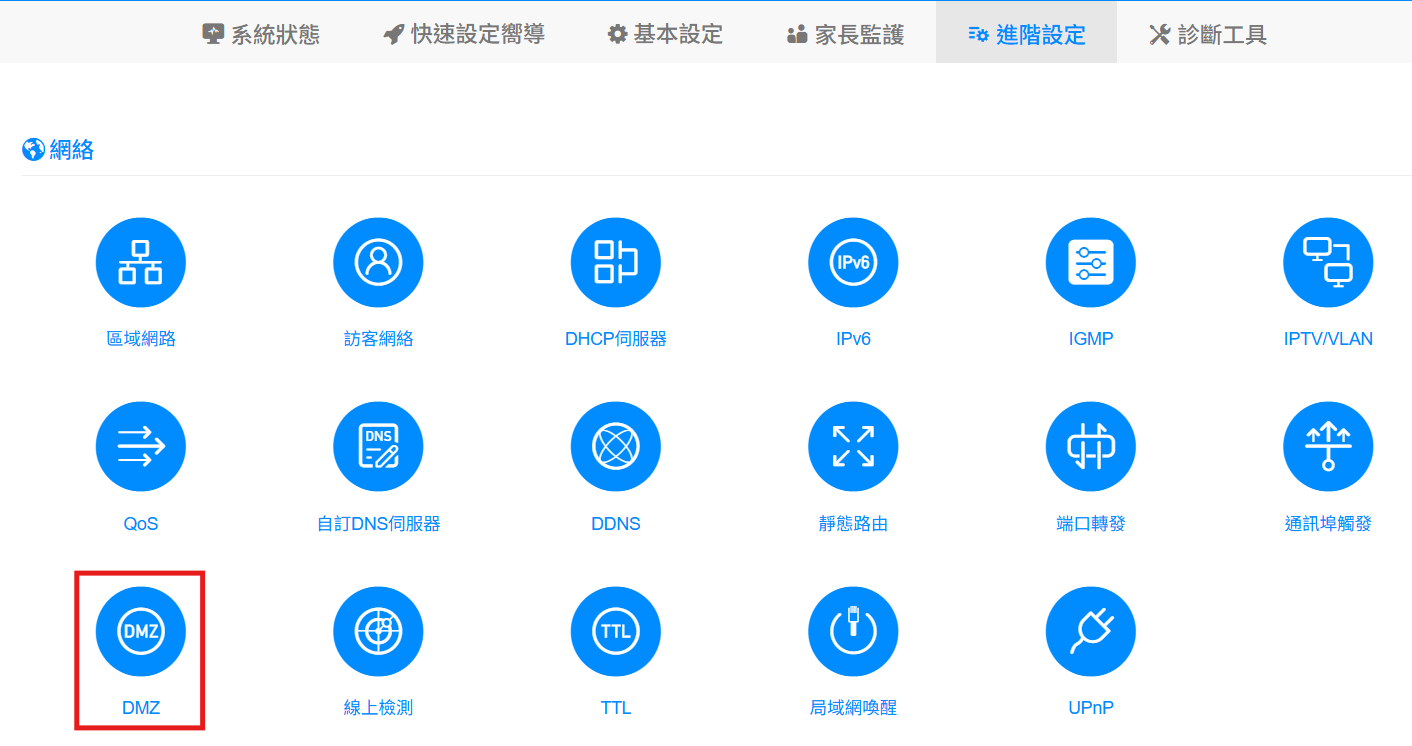The image size is (1412, 746).
Task: Open the DDNS globe icon
Action: tap(615, 446)
